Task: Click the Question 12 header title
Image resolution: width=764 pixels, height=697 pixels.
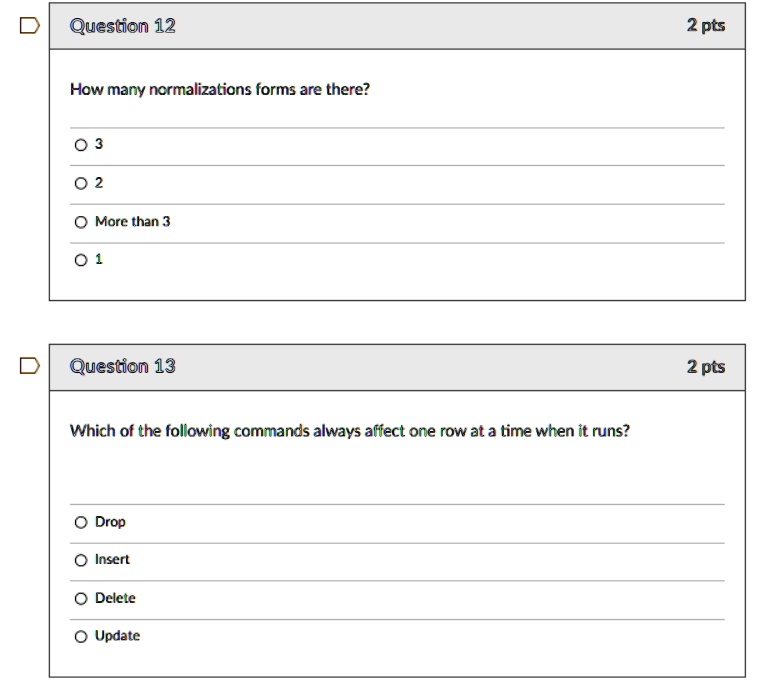Action: pos(123,26)
